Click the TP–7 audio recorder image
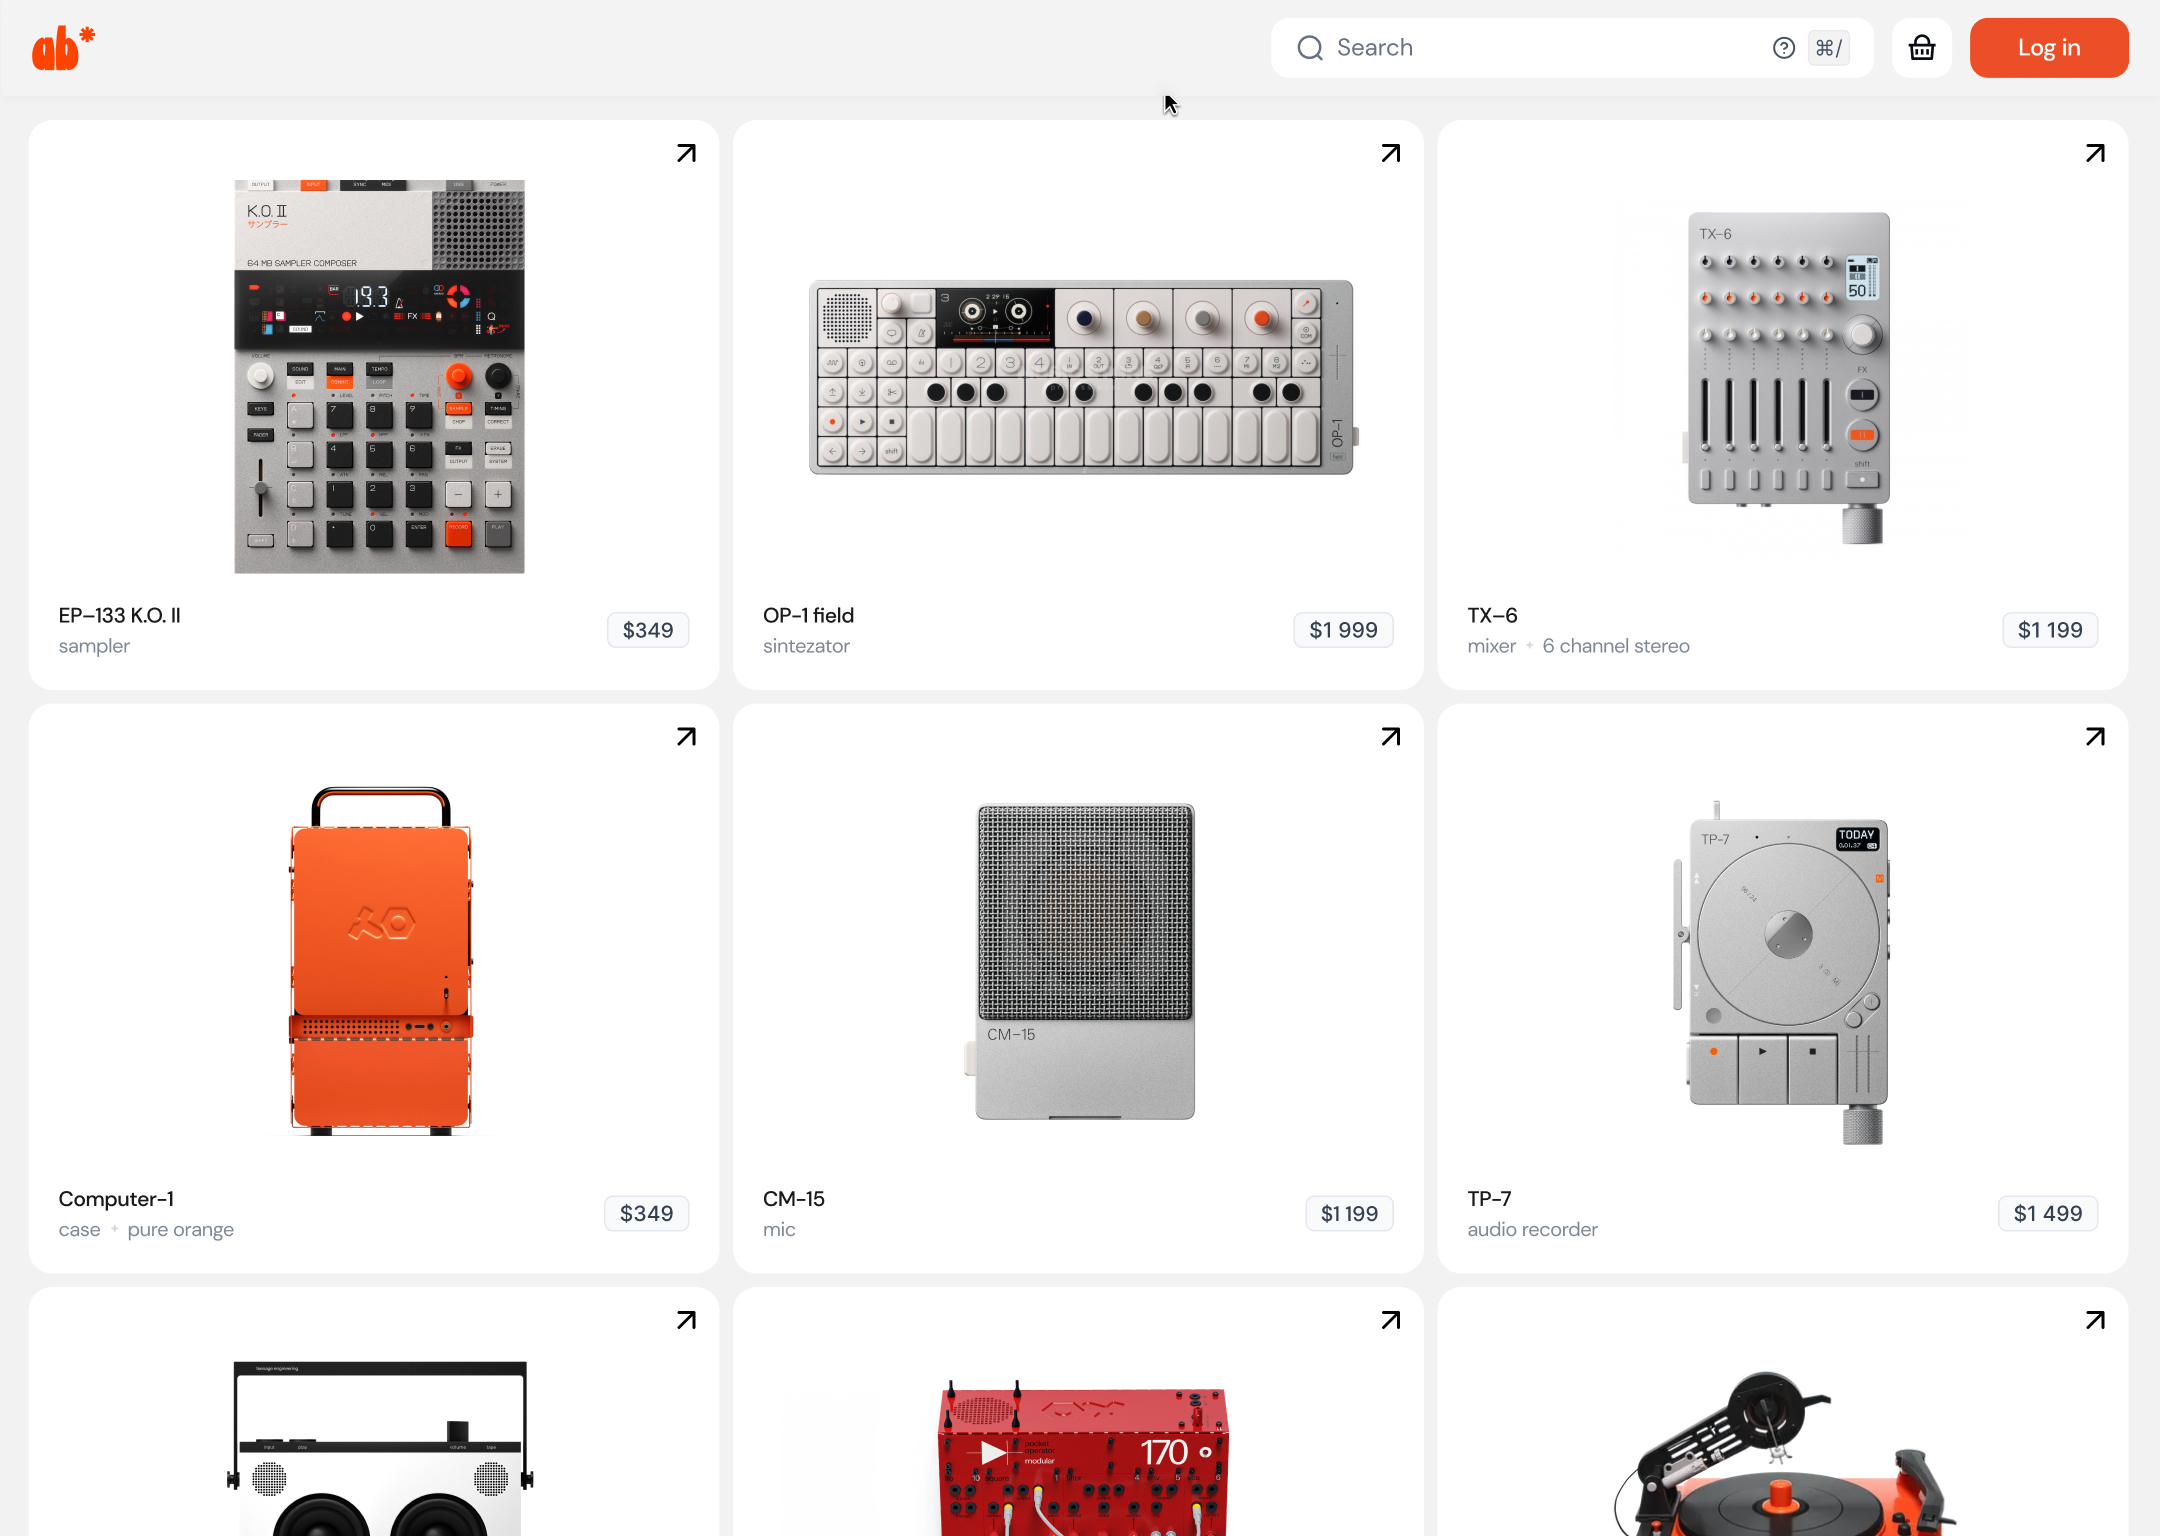2160x1536 pixels. pyautogui.click(x=1782, y=972)
